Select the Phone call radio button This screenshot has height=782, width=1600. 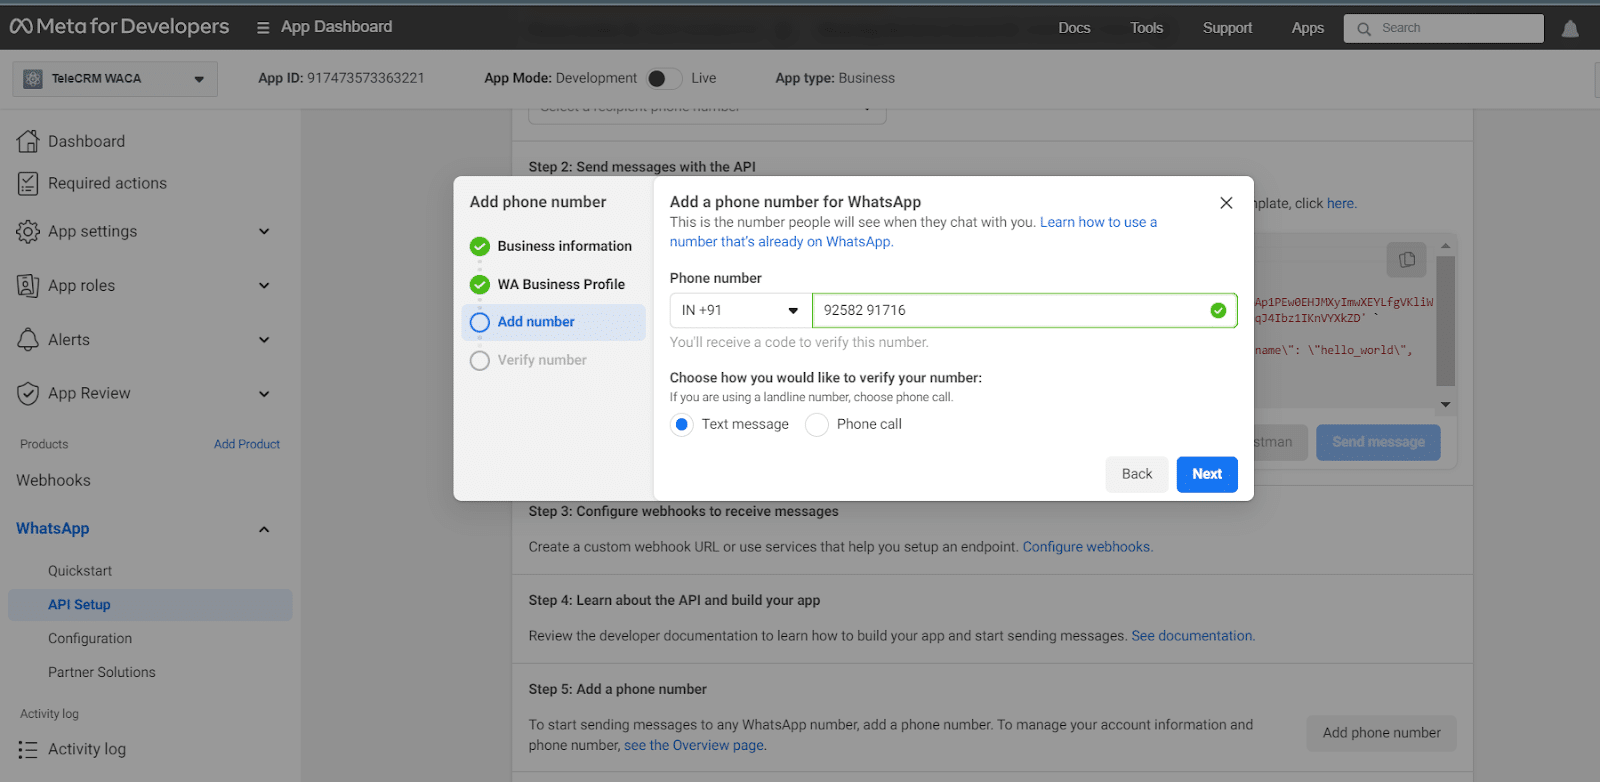(x=817, y=424)
